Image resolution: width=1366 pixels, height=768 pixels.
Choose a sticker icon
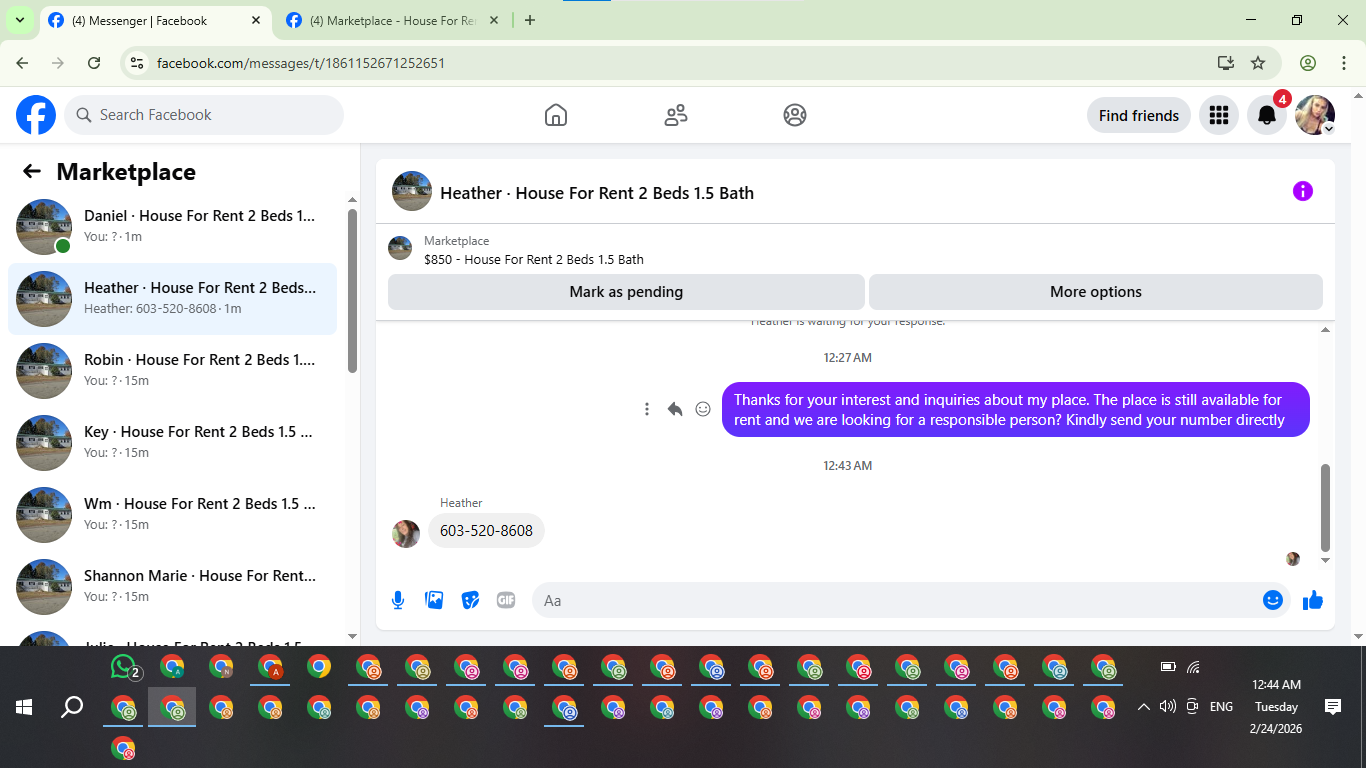(x=470, y=600)
